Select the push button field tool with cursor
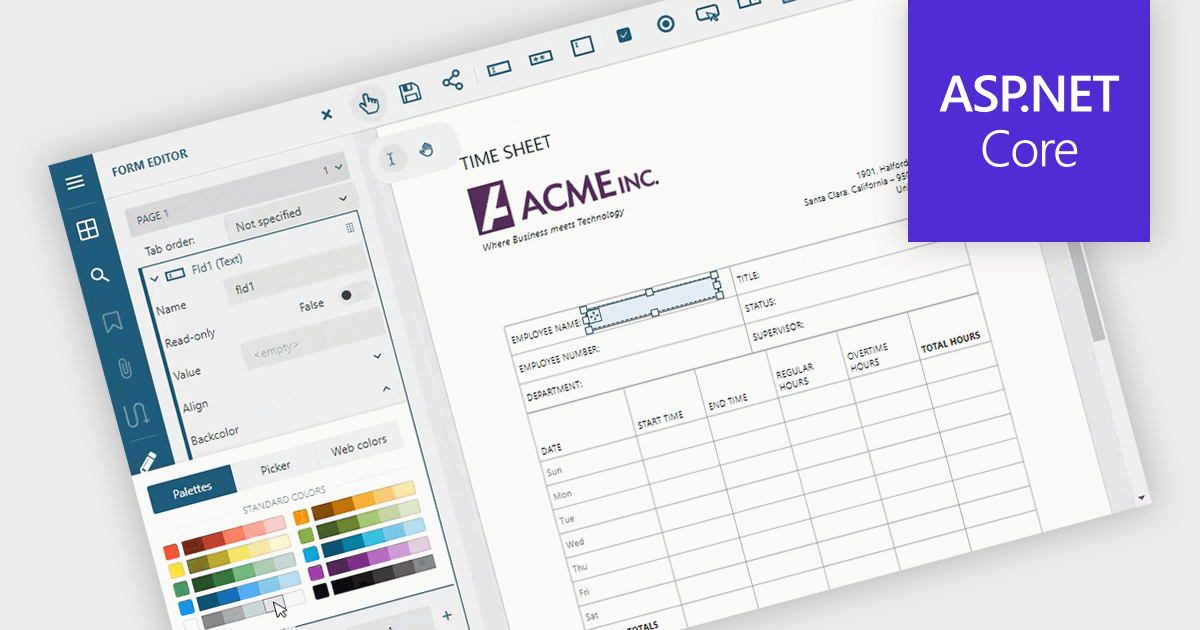1200x630 pixels. [x=707, y=13]
